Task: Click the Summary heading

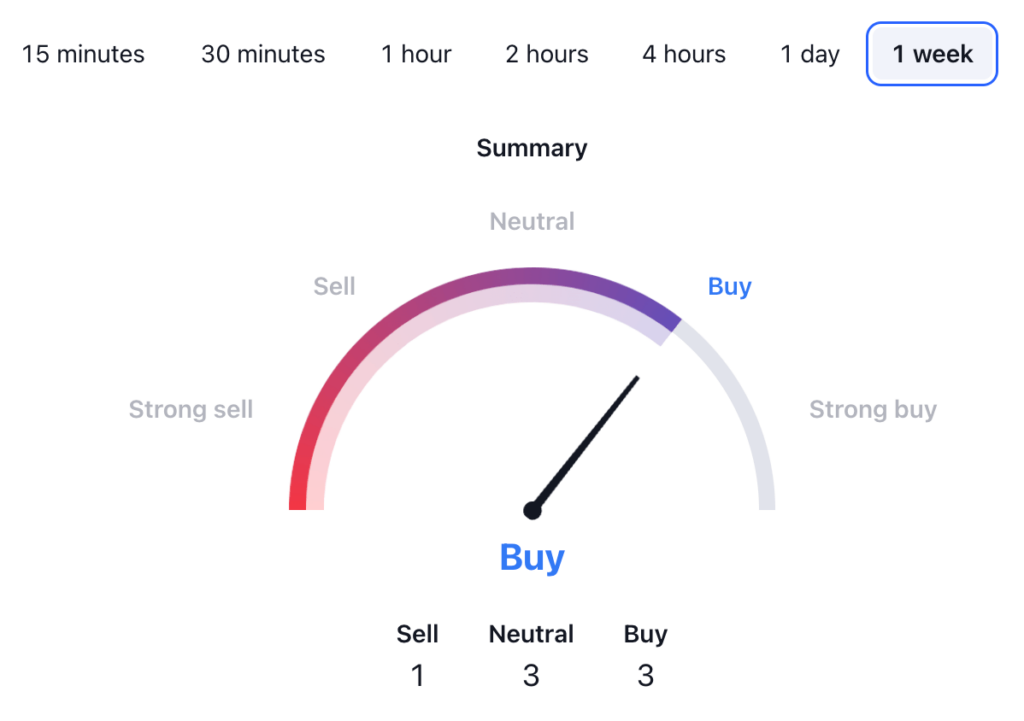Action: [532, 148]
